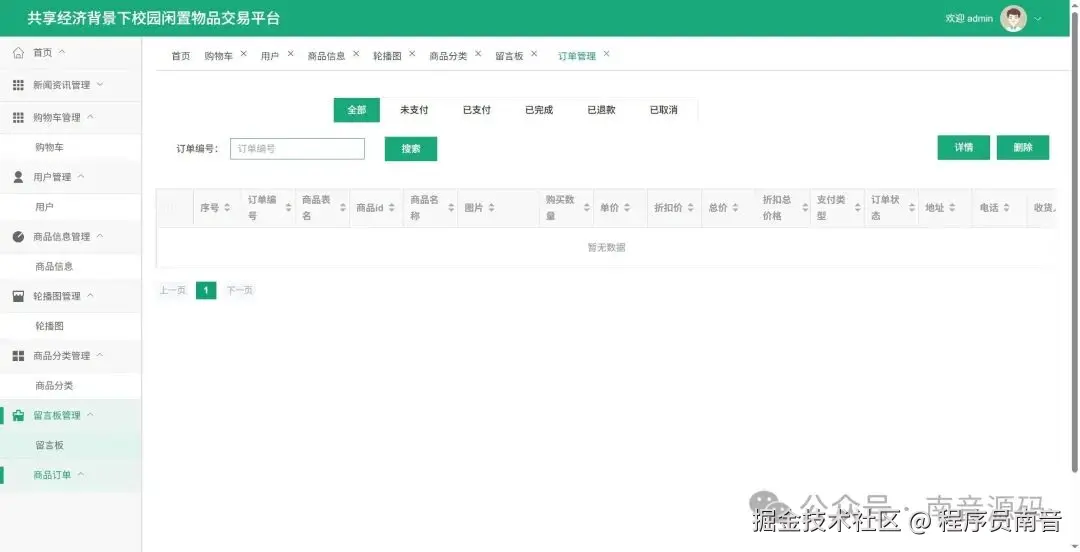1080x552 pixels.
Task: Collapse the 商品信息管理 menu chevron
Action: [99, 236]
